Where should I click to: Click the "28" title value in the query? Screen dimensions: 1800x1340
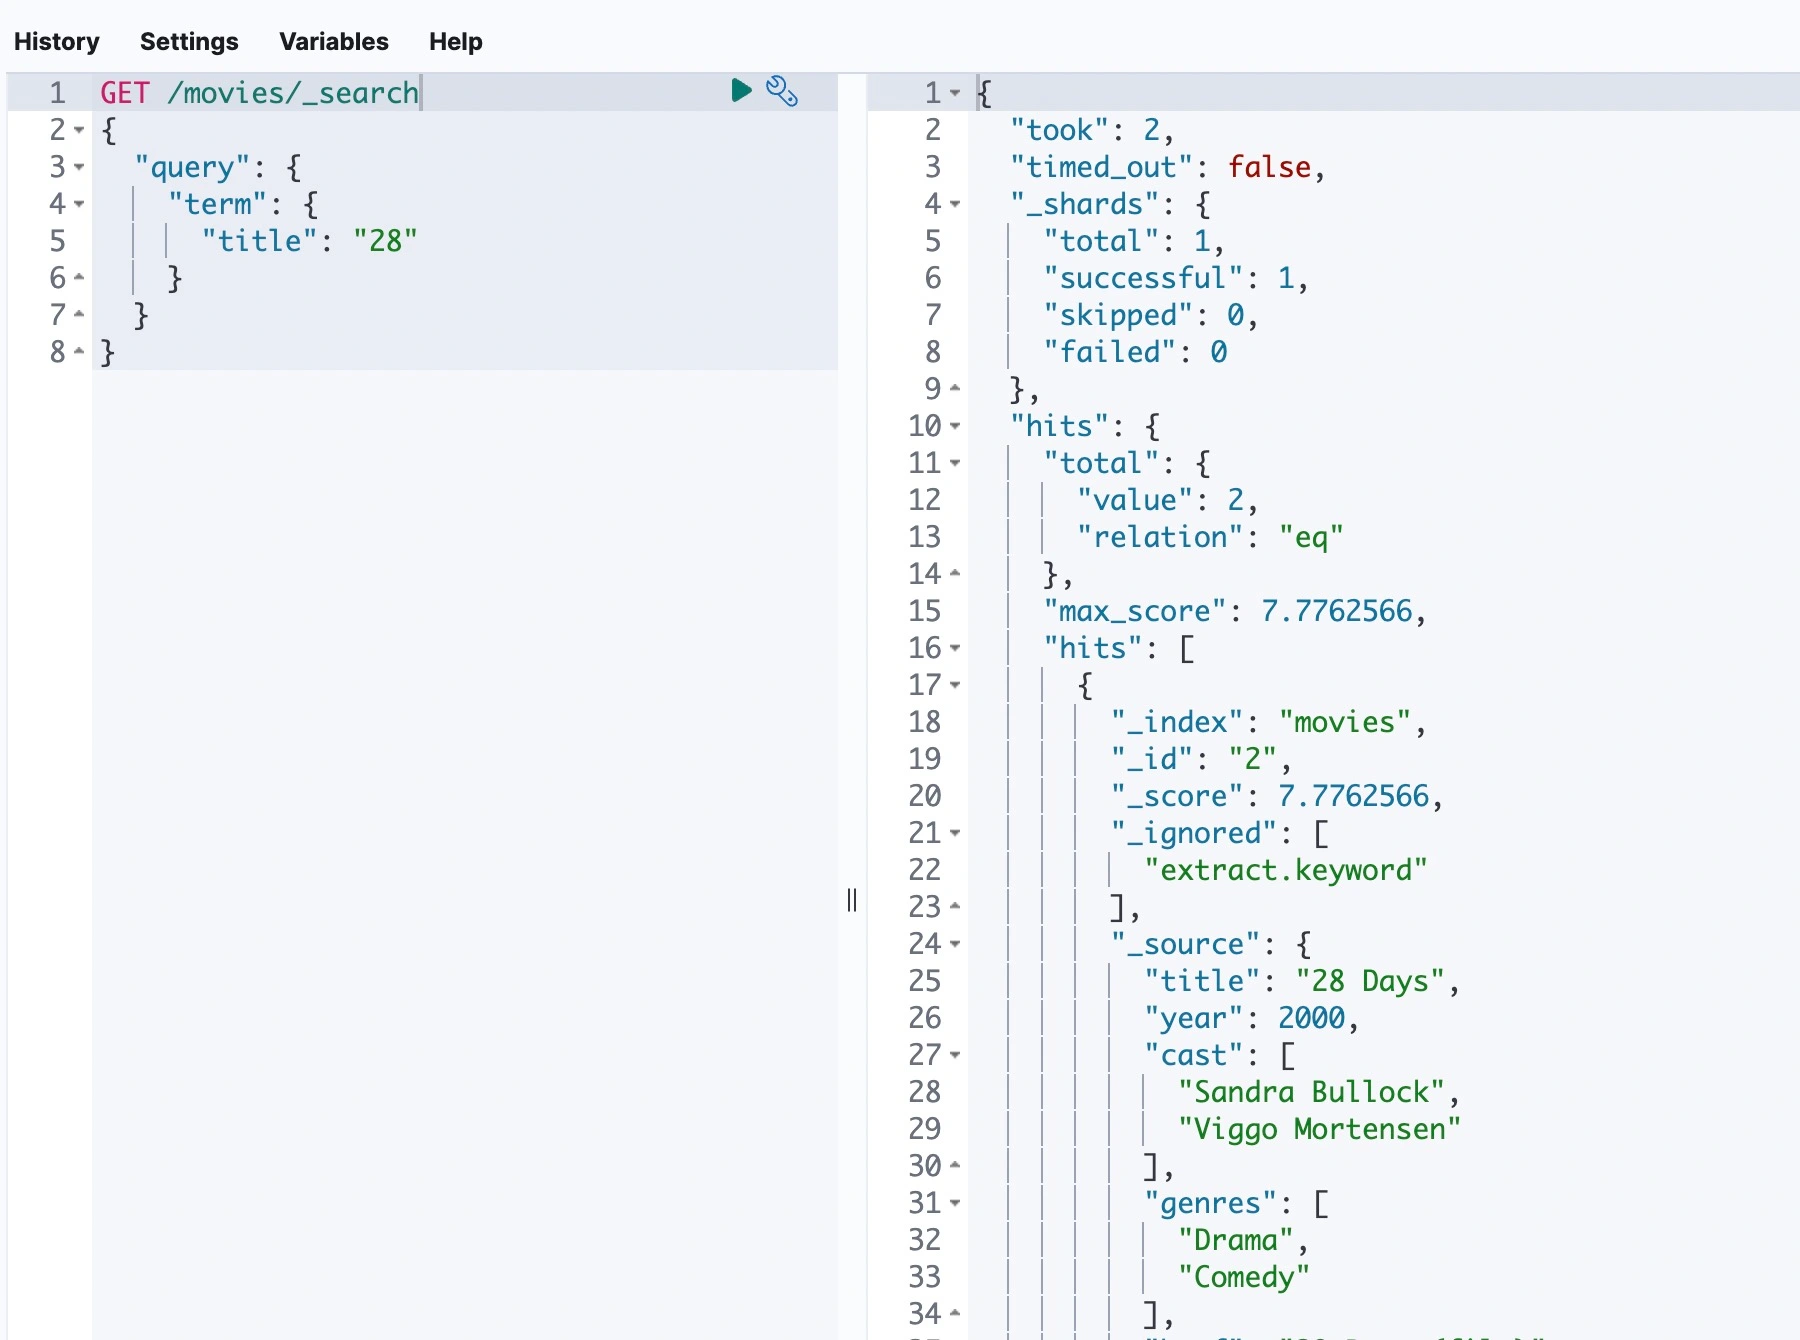pyautogui.click(x=385, y=241)
